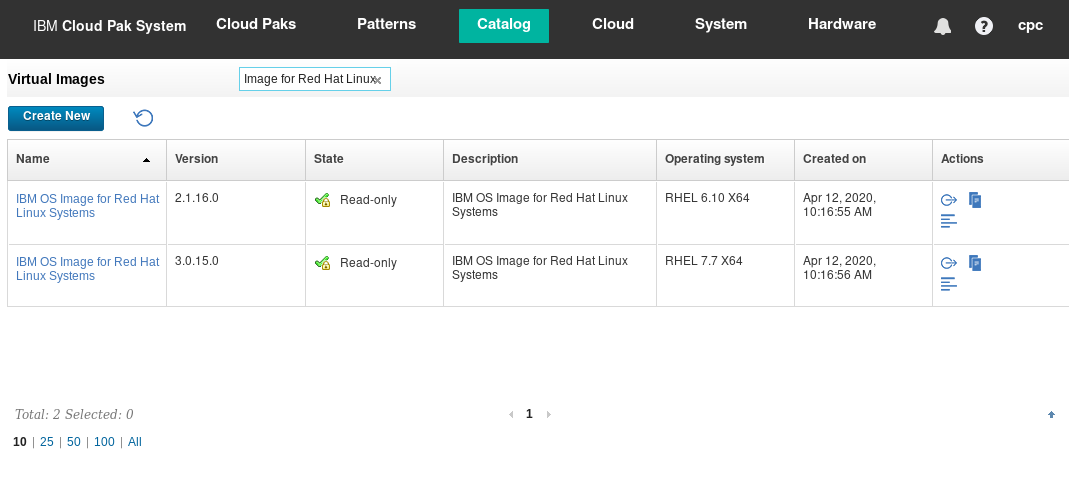1069x481 pixels.
Task: Open the help question mark icon
Action: [984, 26]
